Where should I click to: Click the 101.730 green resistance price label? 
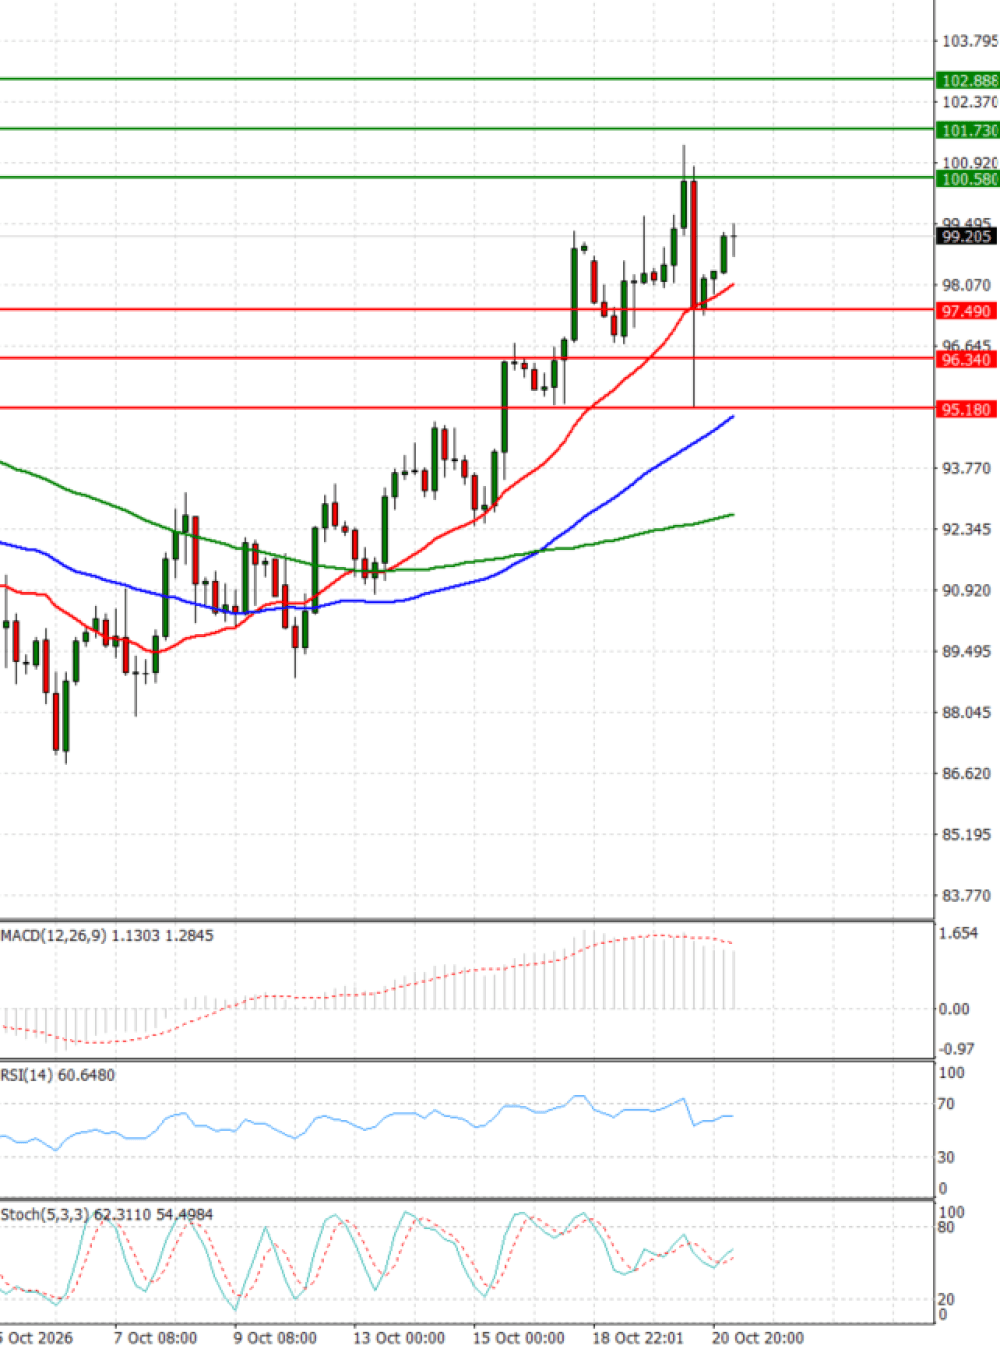click(x=968, y=131)
